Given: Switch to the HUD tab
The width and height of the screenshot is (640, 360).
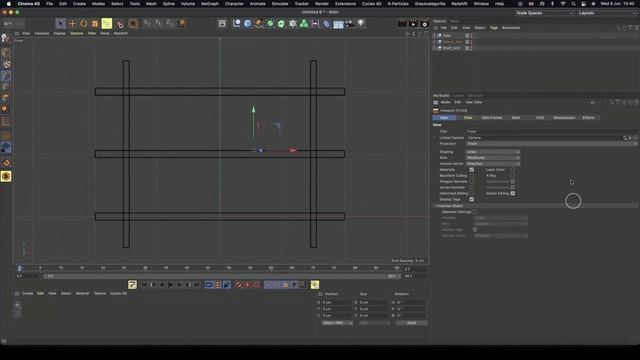Looking at the screenshot, I should 540,118.
